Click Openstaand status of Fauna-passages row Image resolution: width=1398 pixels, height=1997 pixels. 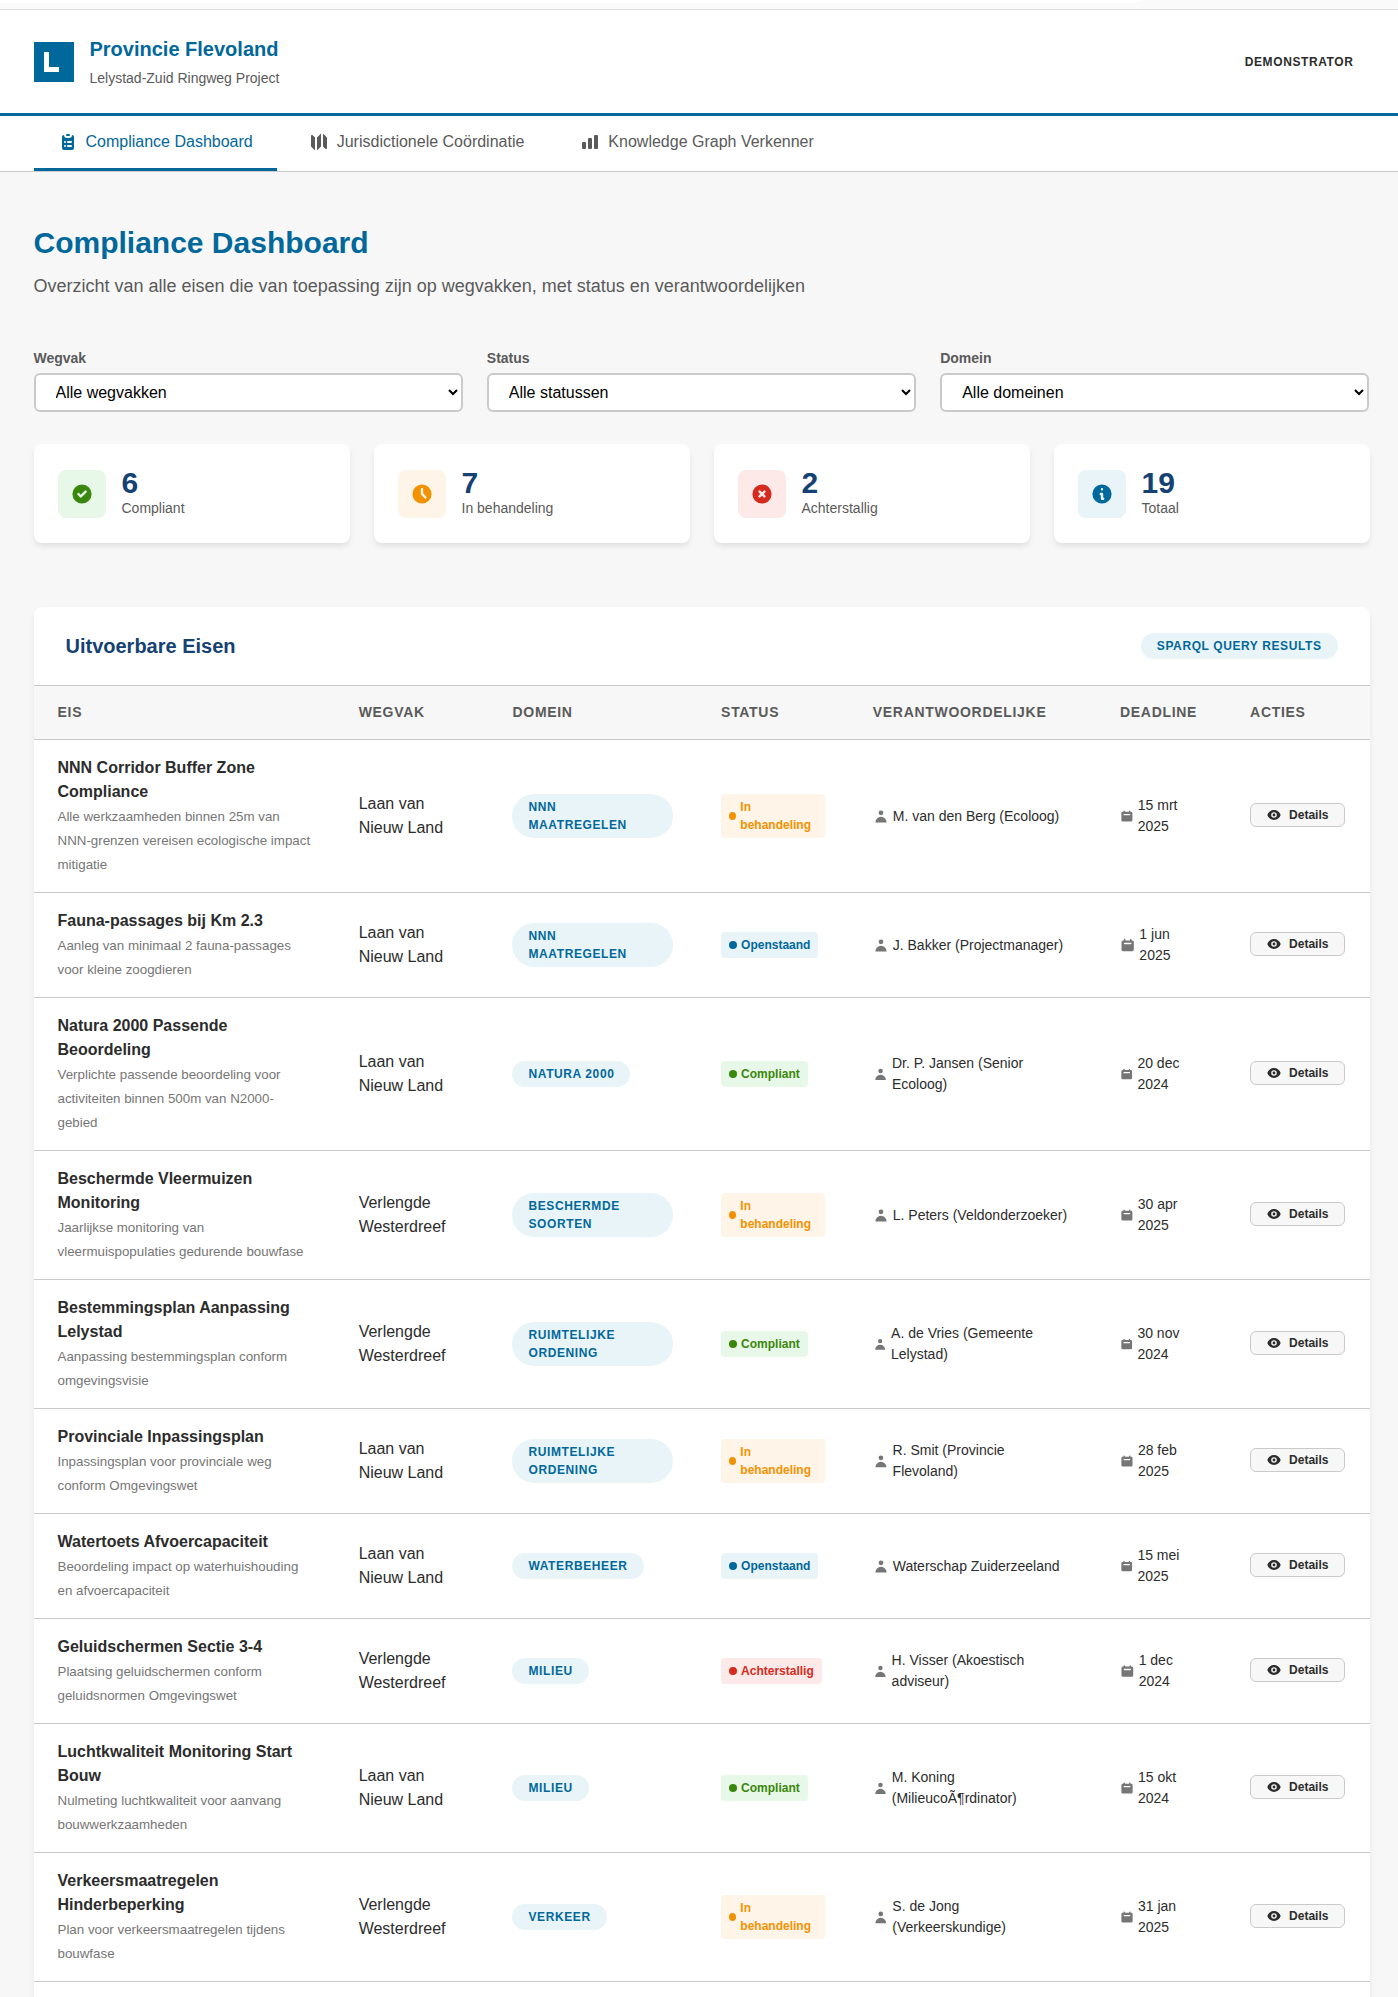click(x=769, y=945)
